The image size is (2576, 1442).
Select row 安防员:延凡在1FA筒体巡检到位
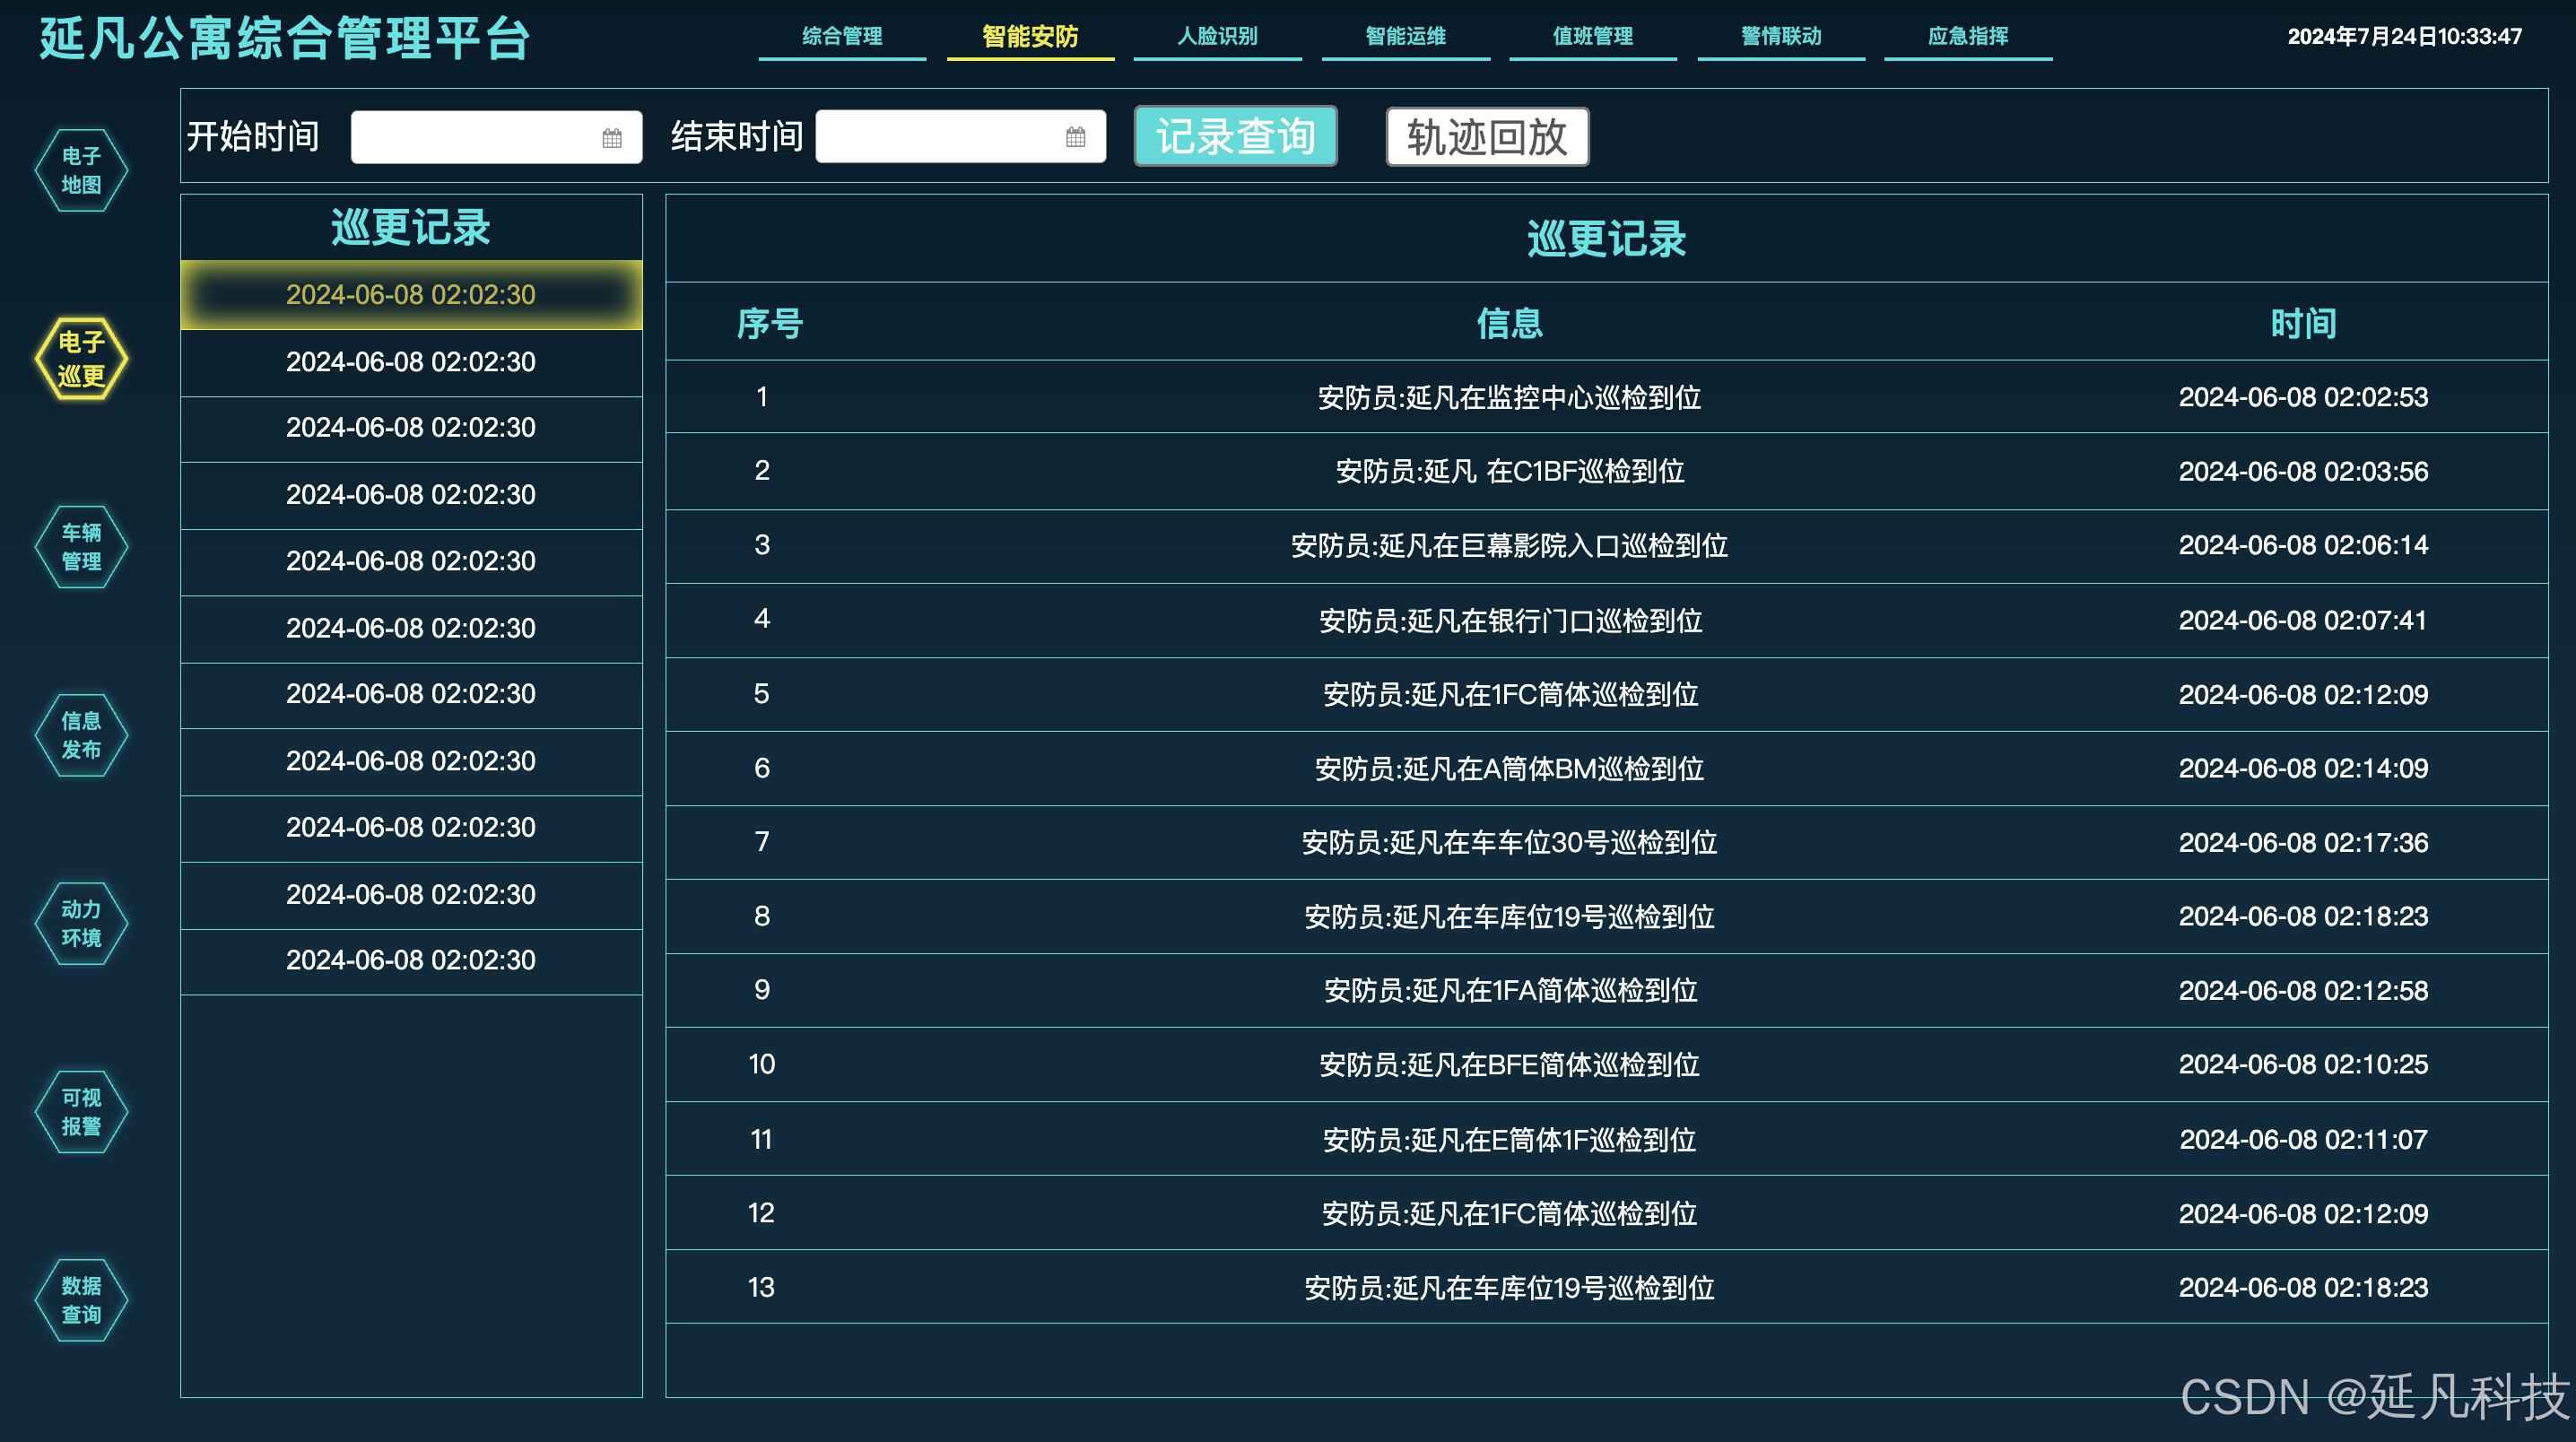1607,991
